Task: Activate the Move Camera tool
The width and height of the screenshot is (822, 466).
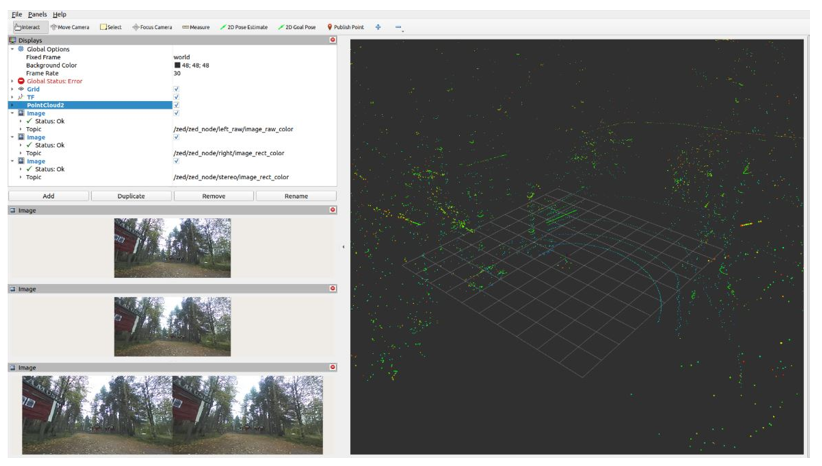Action: pos(70,27)
